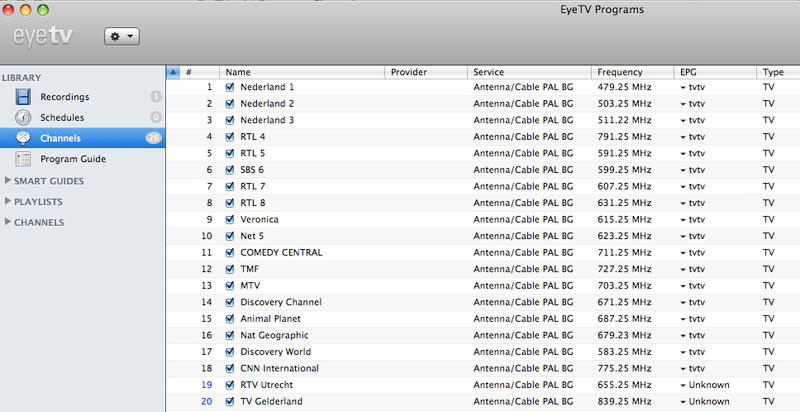Viewport: 800px width, 412px height.
Task: Expand the Playlists section
Action: coord(8,202)
